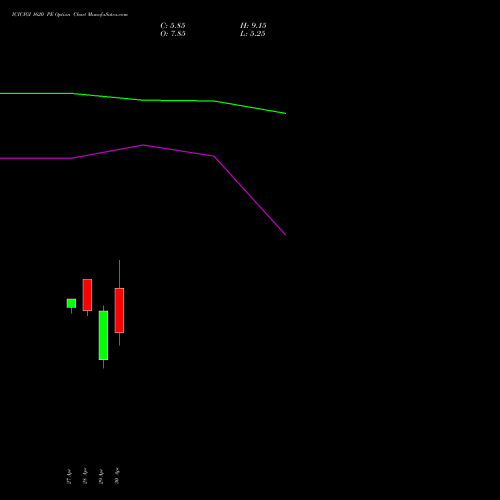
Task: Click the open value O: 7.85
Action: click(173, 34)
